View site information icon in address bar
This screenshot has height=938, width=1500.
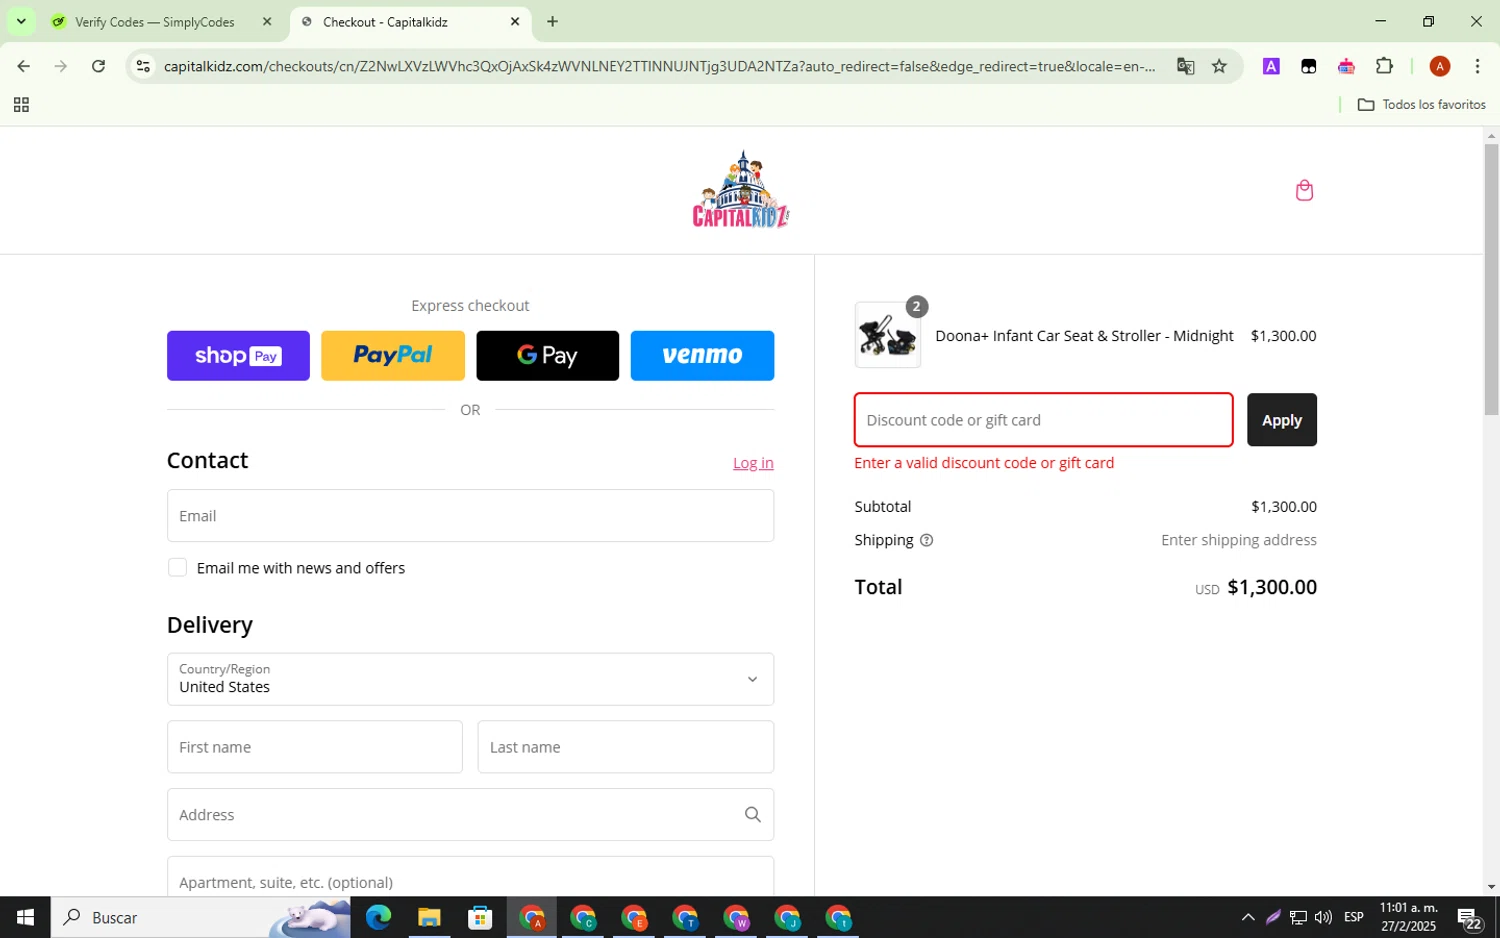point(143,66)
